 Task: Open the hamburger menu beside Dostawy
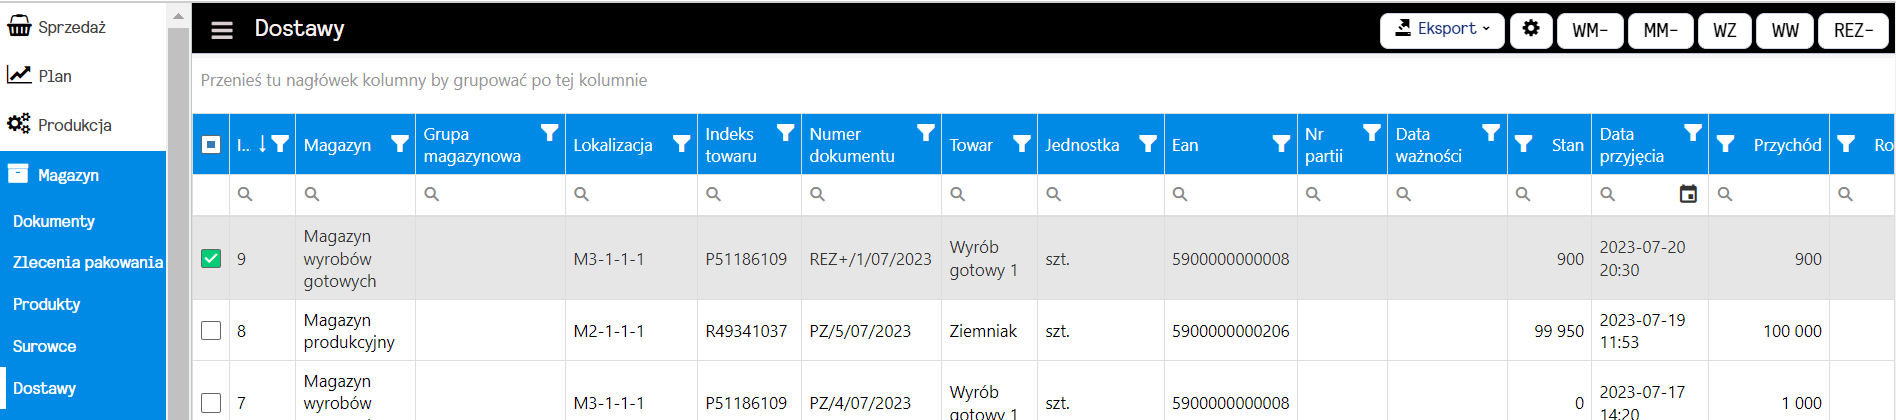tap(222, 30)
